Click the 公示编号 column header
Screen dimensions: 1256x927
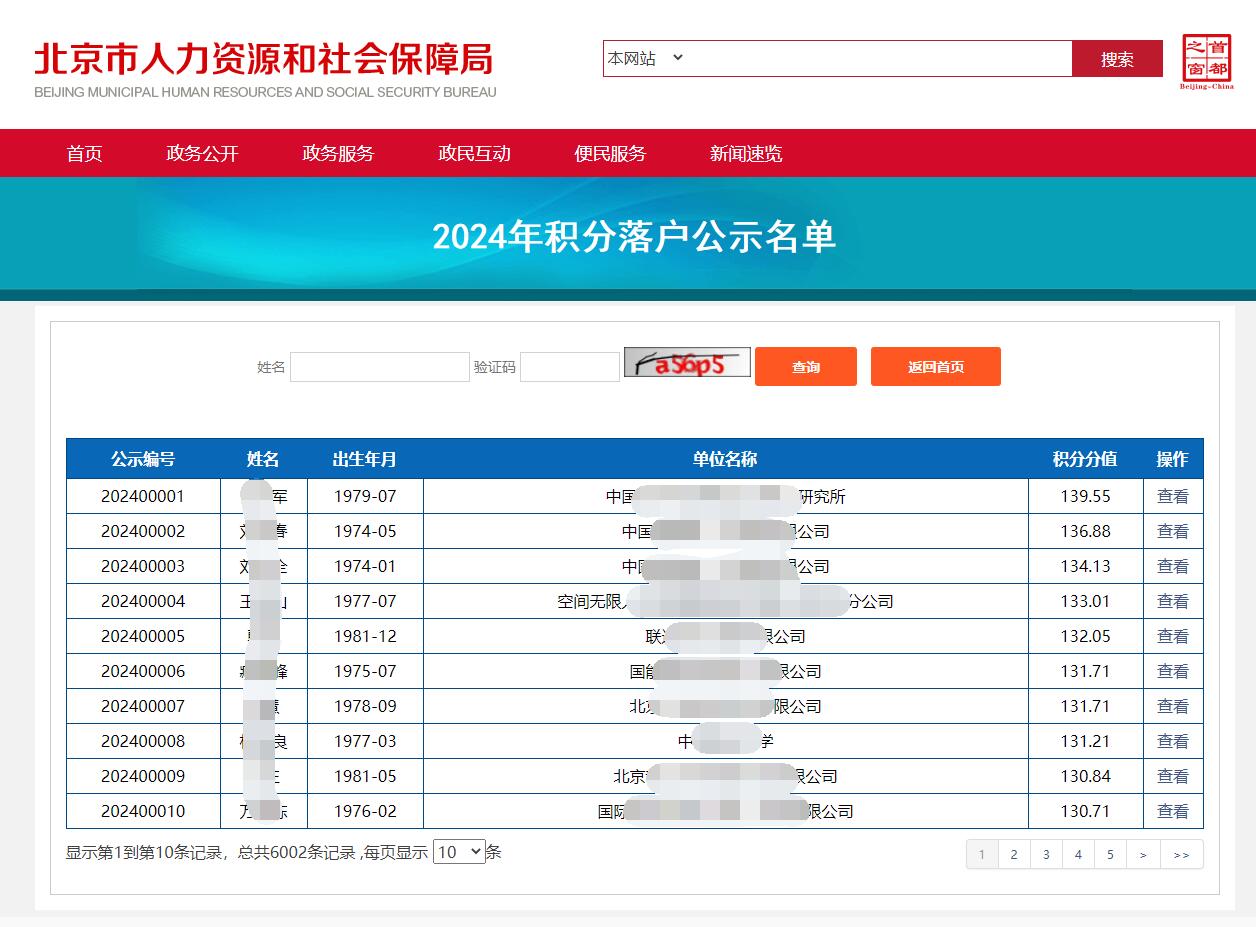pyautogui.click(x=143, y=459)
